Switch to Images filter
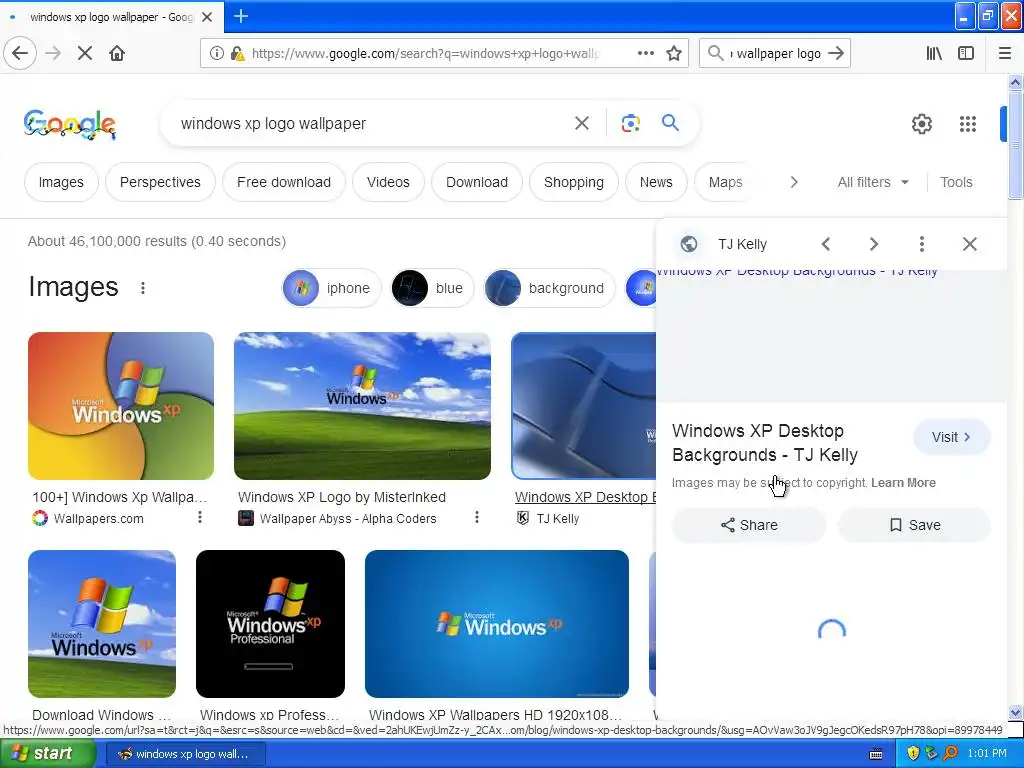Screen dimensions: 1024x768 pyautogui.click(x=61, y=182)
